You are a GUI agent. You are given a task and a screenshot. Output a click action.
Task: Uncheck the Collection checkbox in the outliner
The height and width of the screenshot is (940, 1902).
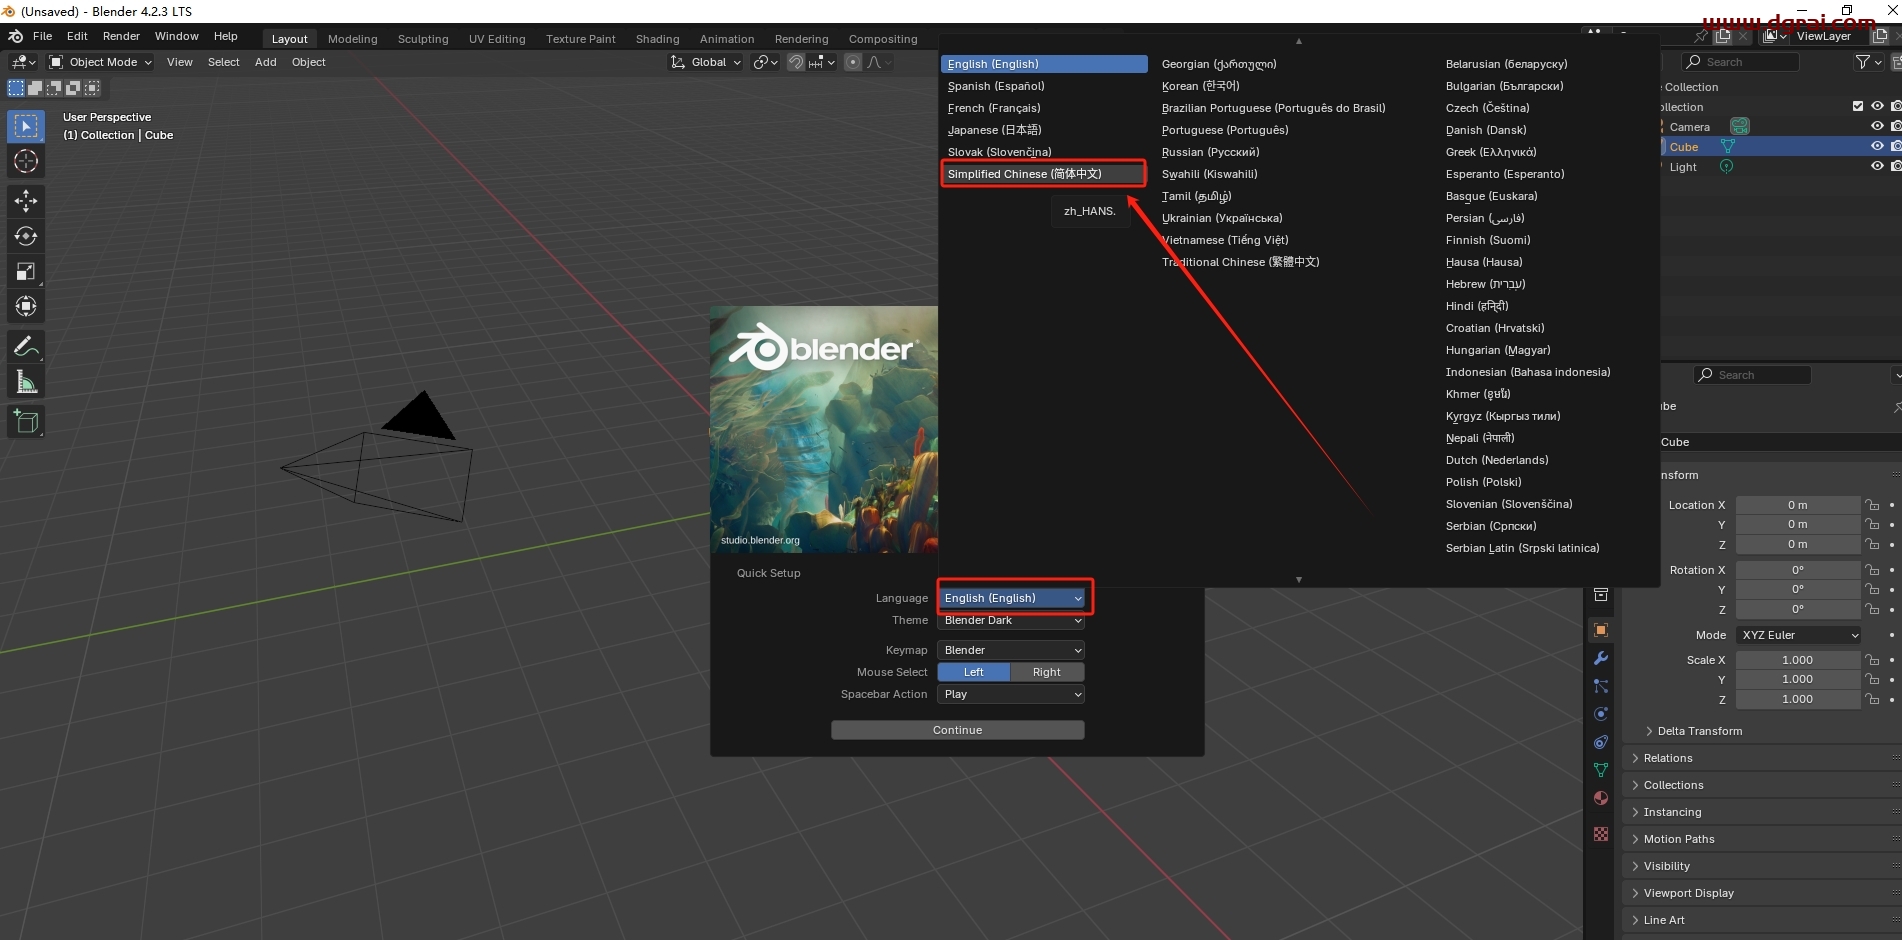[x=1857, y=106]
